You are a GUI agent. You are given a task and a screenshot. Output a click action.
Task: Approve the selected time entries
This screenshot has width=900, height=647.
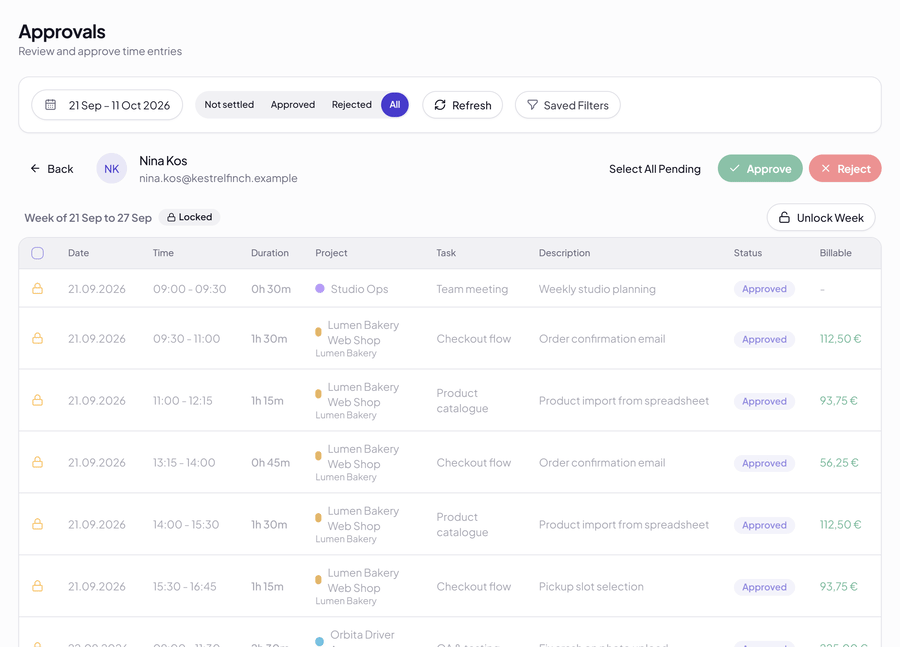(x=760, y=168)
